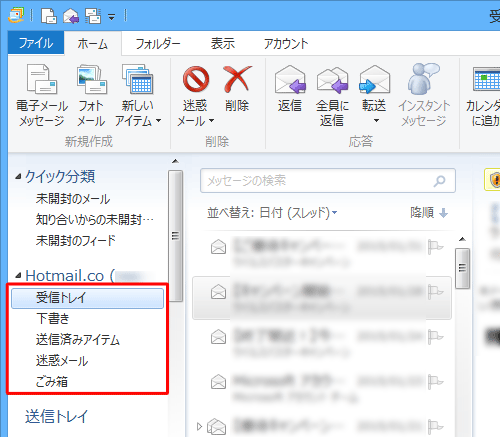
Task: Click the first message envelope icon
Action: (218, 247)
